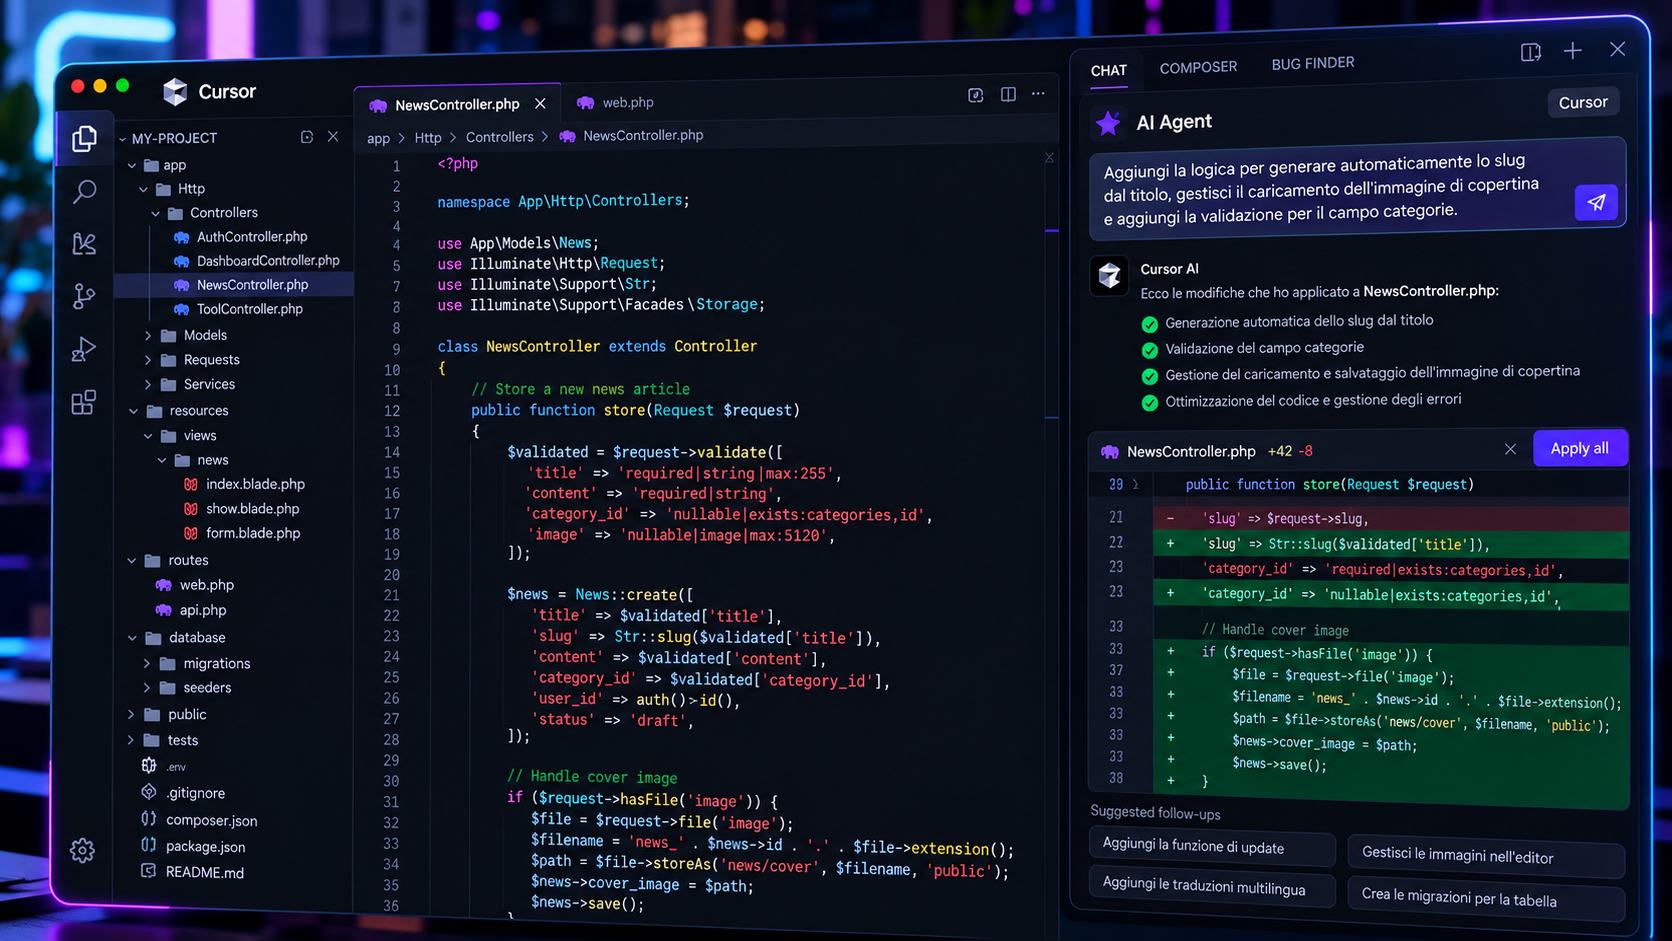Collapse the app folder
This screenshot has width=1672, height=941.
132,166
